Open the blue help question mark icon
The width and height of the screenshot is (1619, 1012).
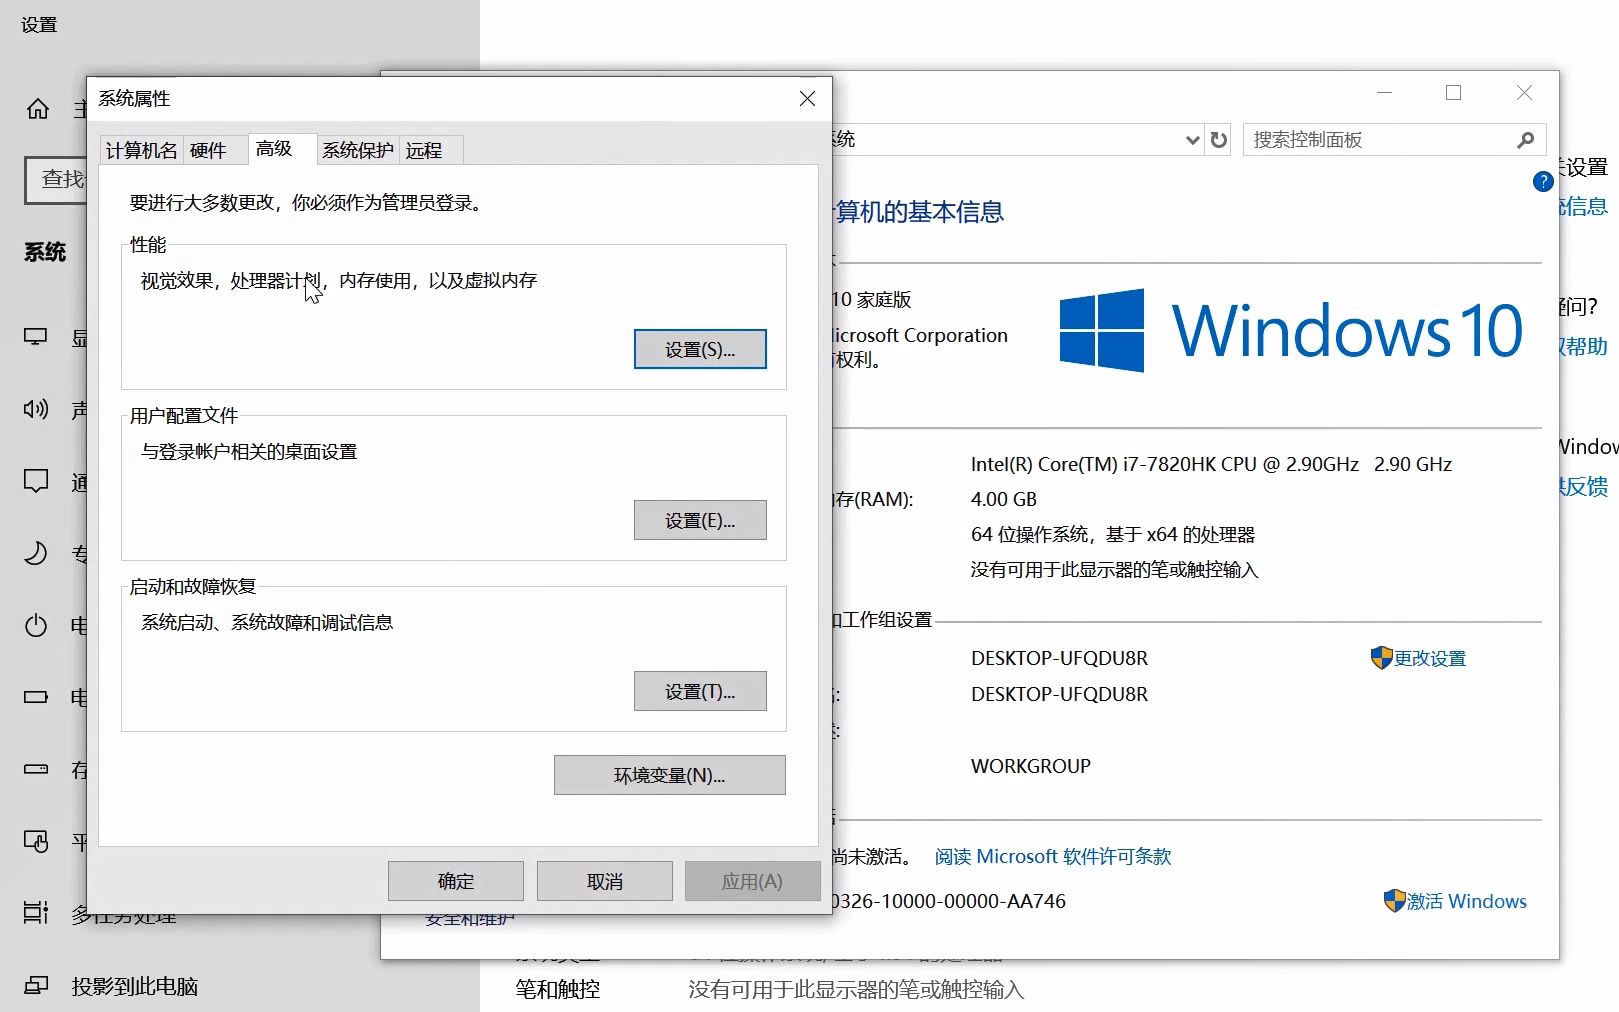pos(1543,181)
